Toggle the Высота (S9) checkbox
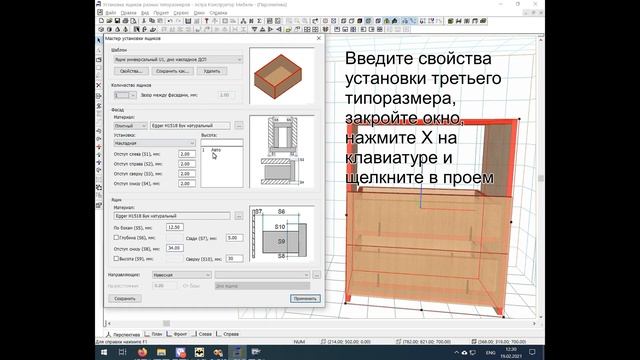This screenshot has width=640, height=360. pos(116,258)
